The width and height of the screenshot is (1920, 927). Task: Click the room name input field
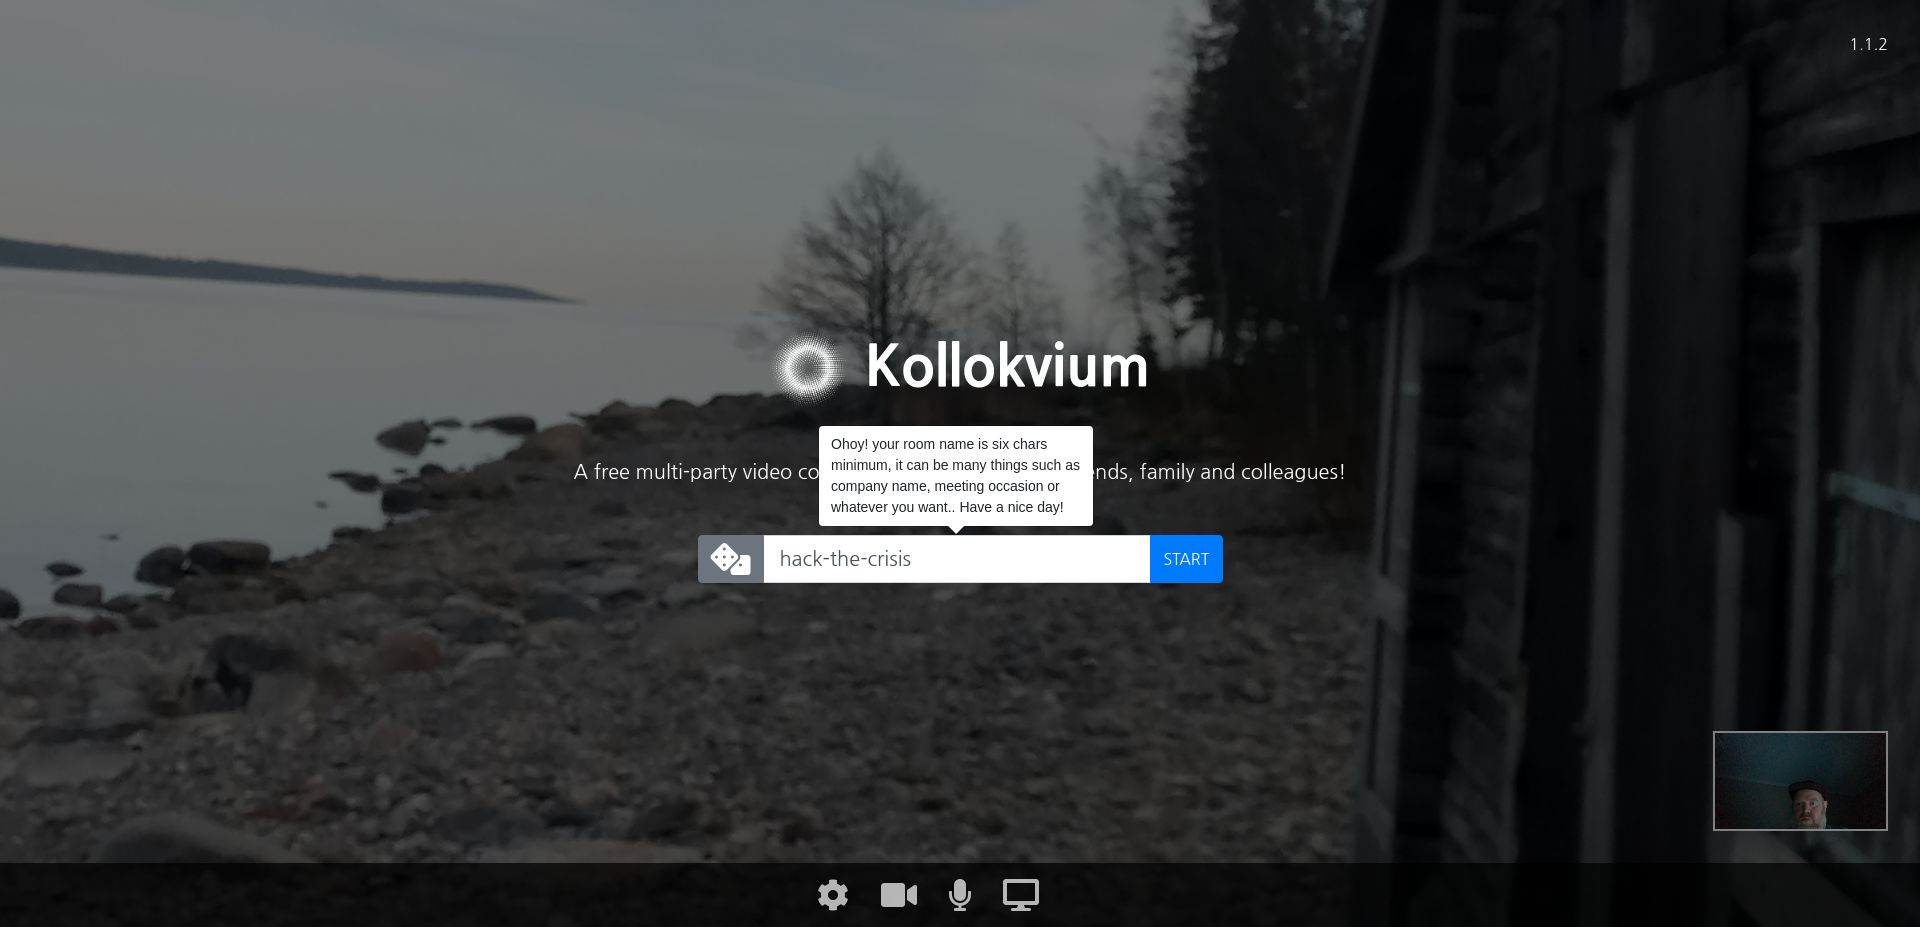(956, 559)
